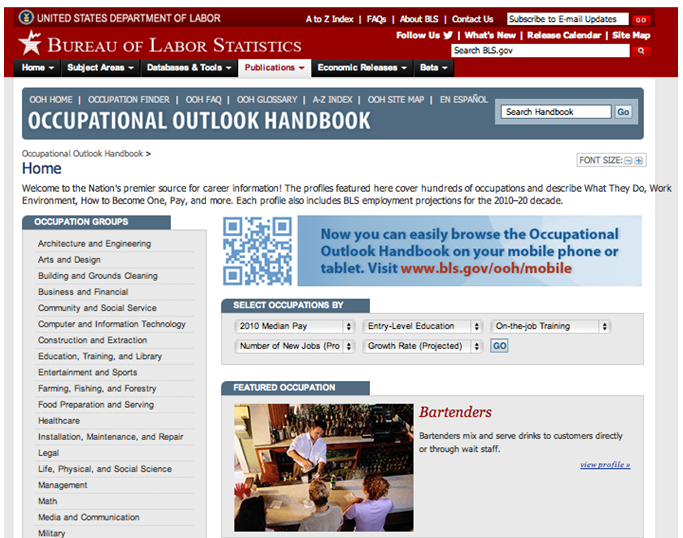Screen dimensions: 683x538
Task: Open the 2010 Median Pay dropdown
Action: click(x=294, y=326)
